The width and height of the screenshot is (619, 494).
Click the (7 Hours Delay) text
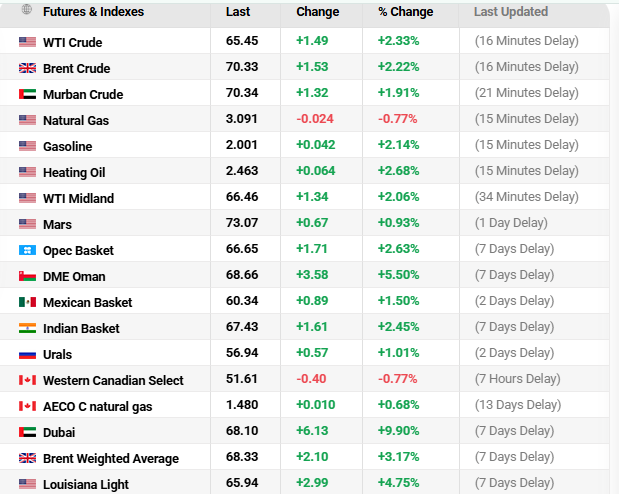tap(518, 379)
